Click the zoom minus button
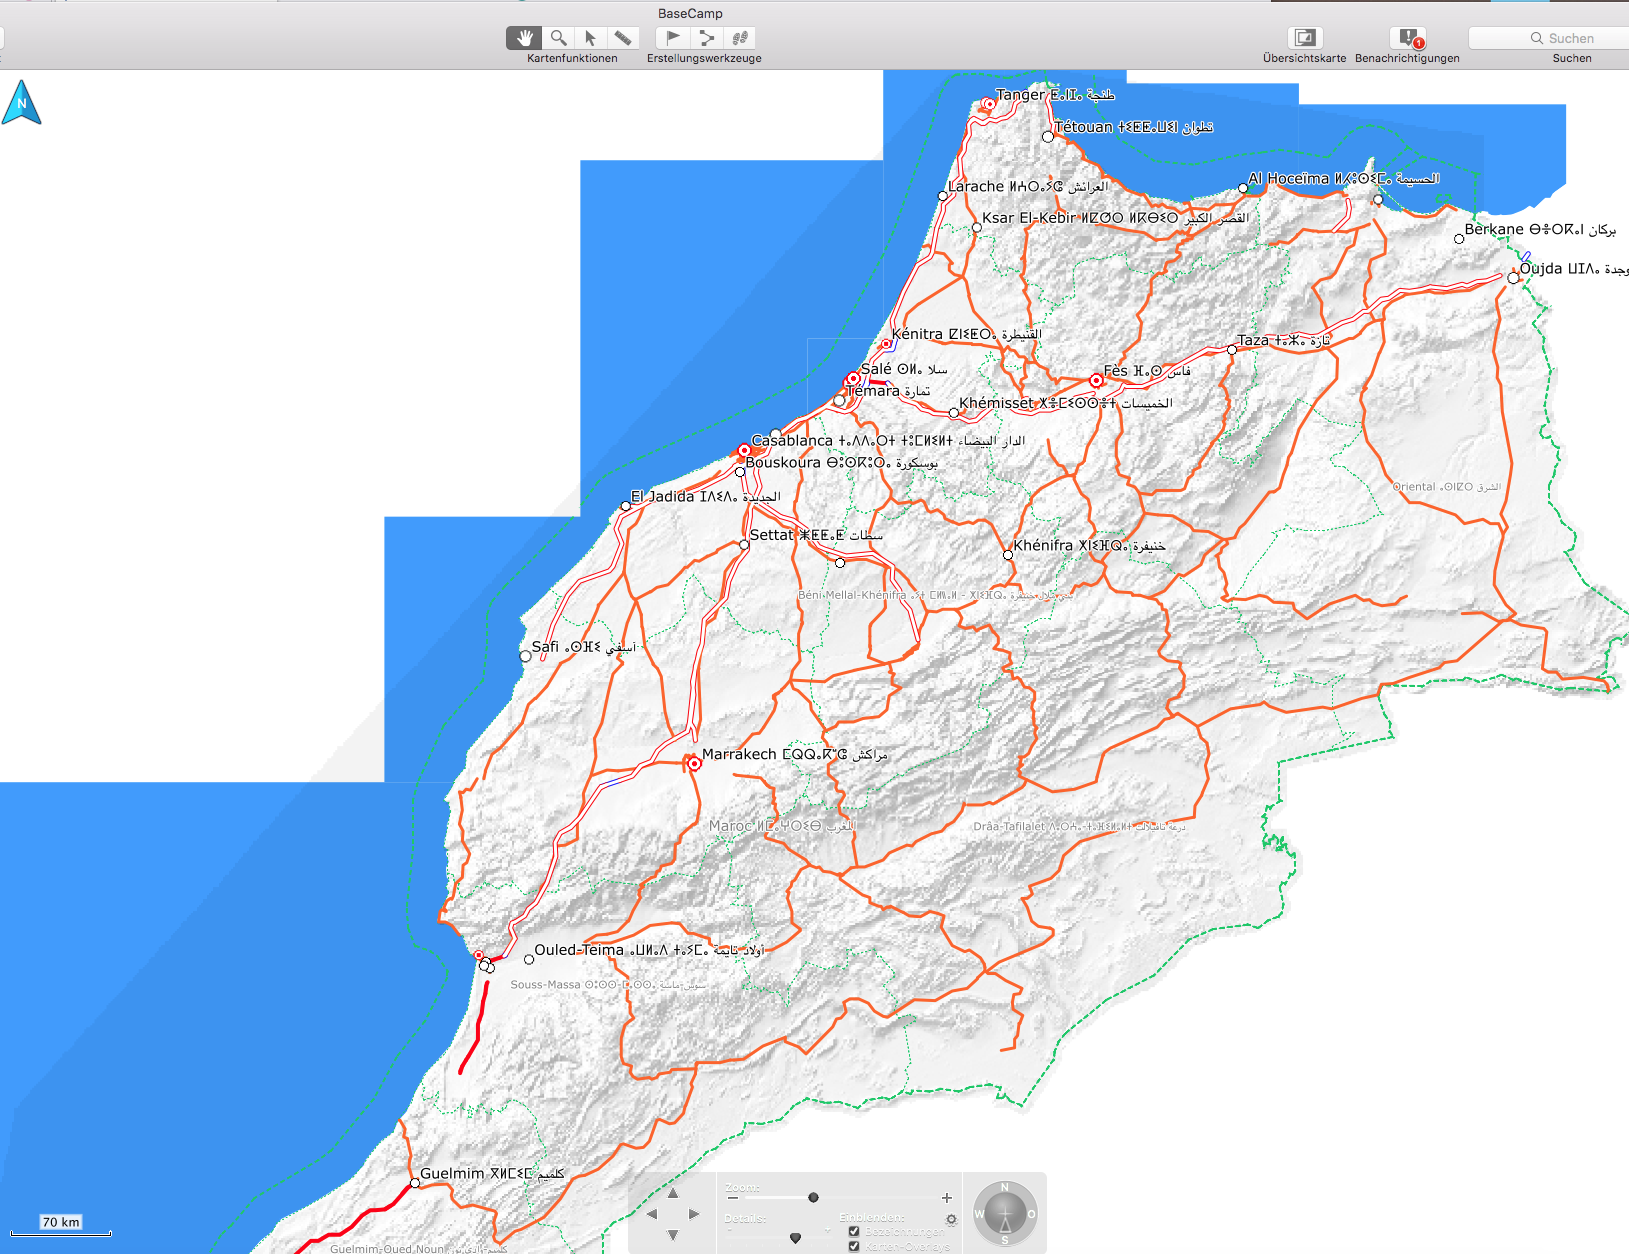 coord(733,1198)
